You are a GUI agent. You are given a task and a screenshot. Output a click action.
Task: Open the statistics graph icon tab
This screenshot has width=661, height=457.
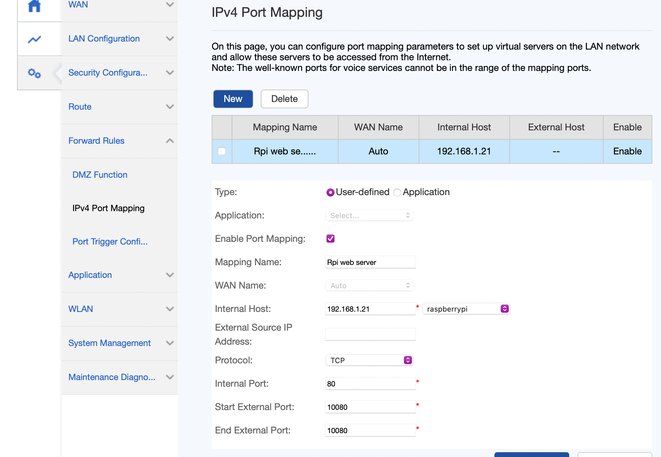(x=35, y=40)
